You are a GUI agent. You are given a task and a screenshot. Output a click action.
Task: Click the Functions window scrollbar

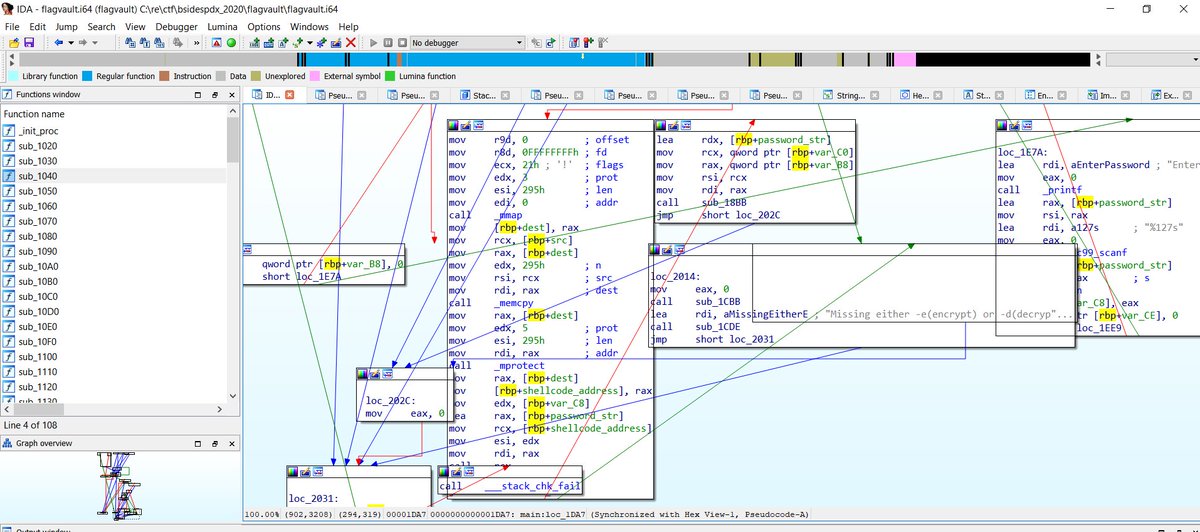click(x=233, y=260)
